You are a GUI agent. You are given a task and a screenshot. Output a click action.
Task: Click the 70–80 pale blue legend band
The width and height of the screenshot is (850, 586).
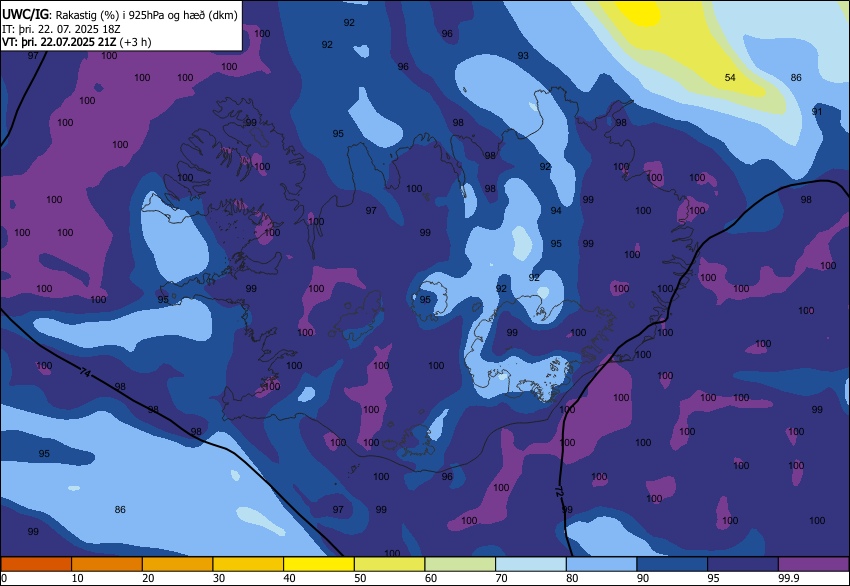531,564
